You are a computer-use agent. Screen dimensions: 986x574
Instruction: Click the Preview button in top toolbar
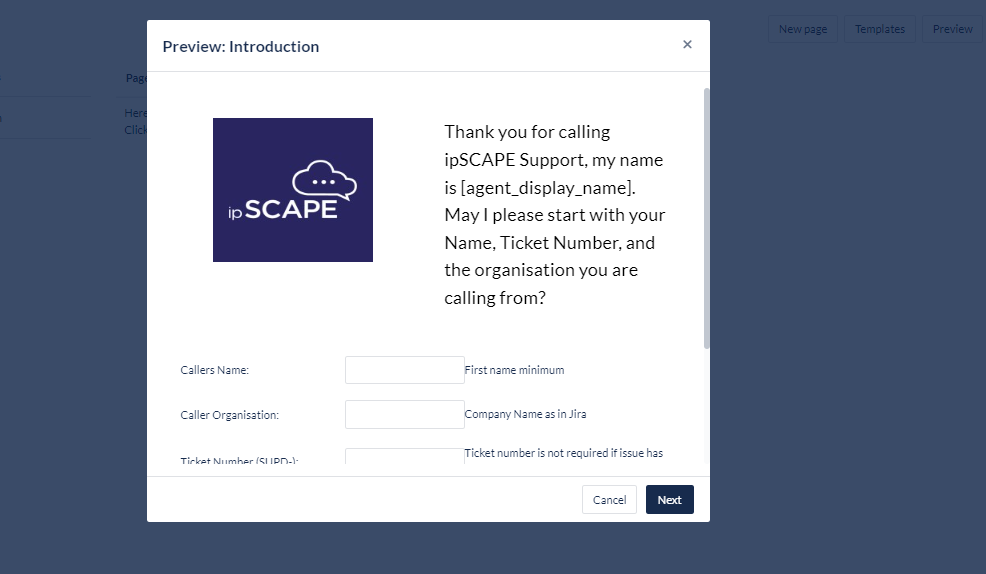[x=952, y=29]
